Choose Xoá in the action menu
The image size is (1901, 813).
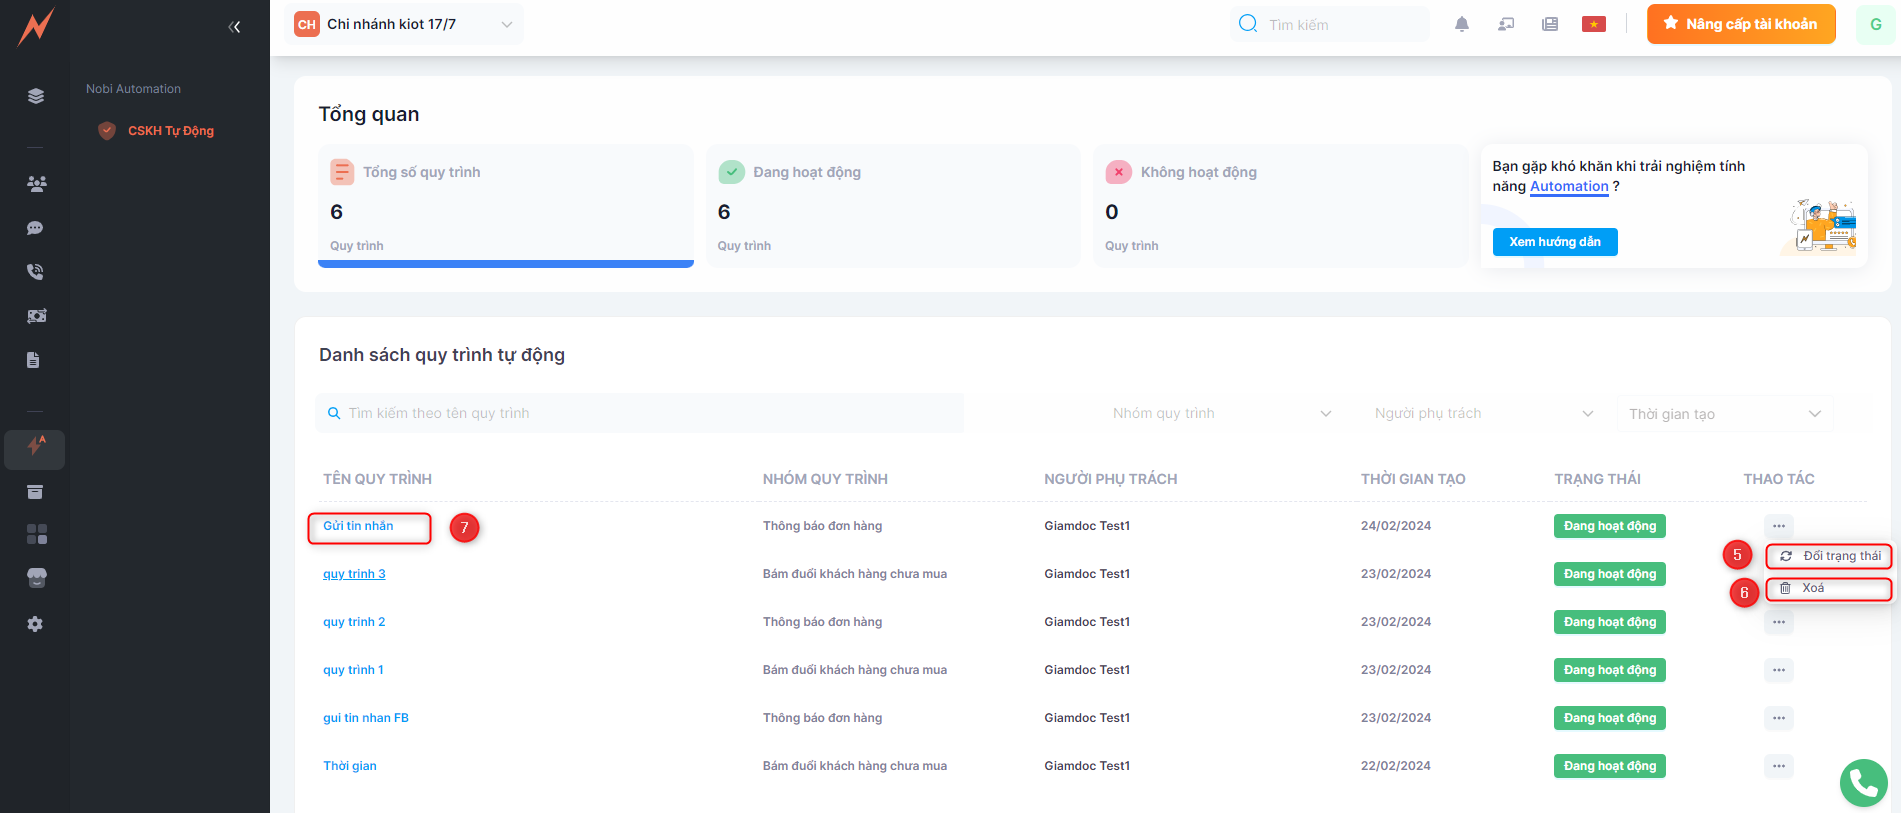pos(1829,589)
